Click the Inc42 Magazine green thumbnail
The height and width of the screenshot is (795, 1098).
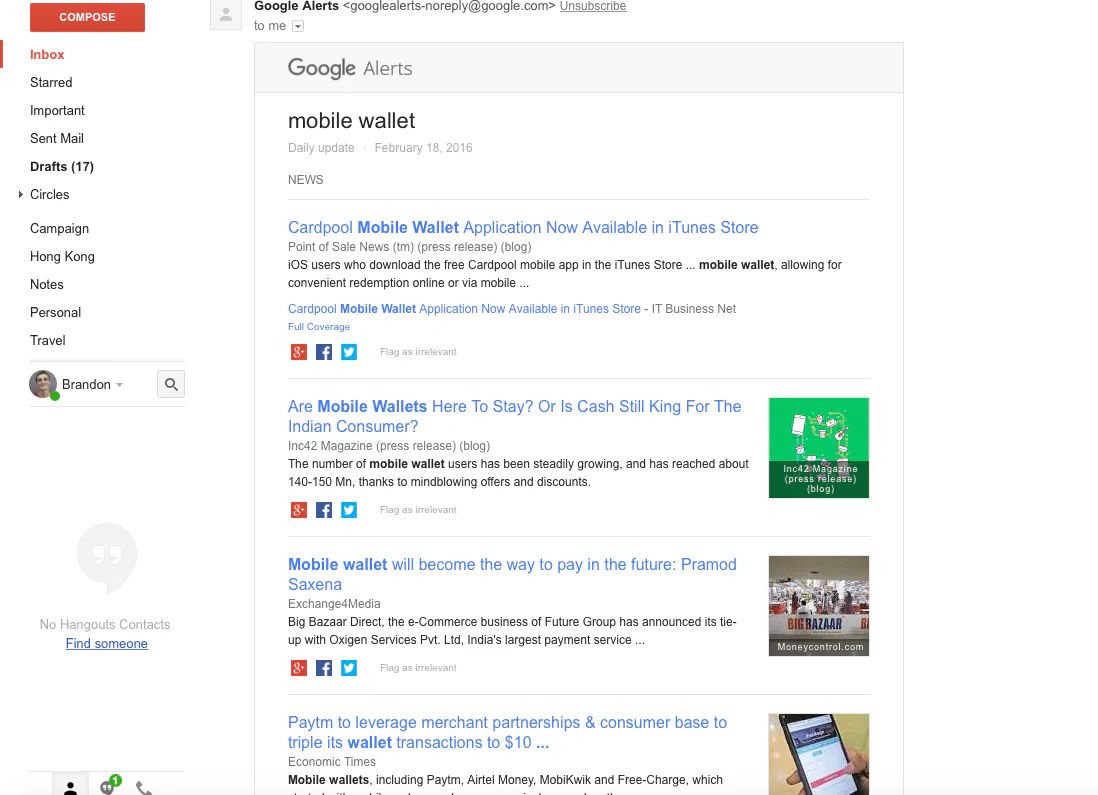coord(819,448)
